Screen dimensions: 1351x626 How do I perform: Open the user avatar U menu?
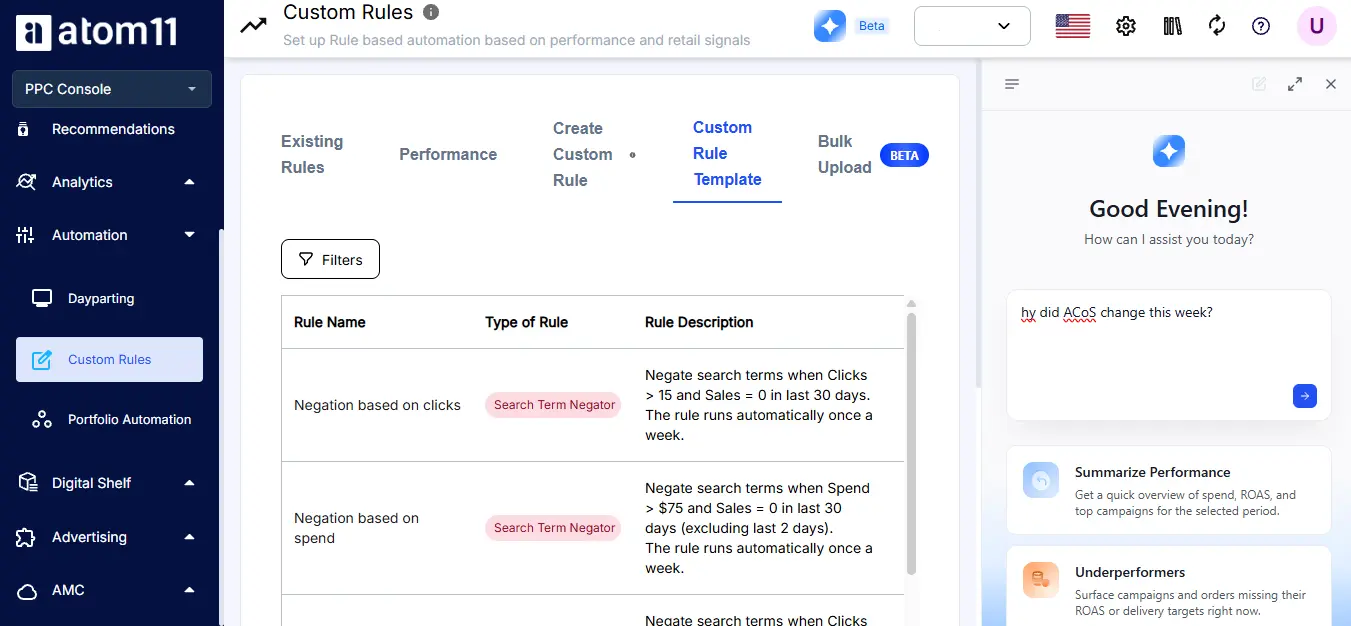coord(1317,26)
